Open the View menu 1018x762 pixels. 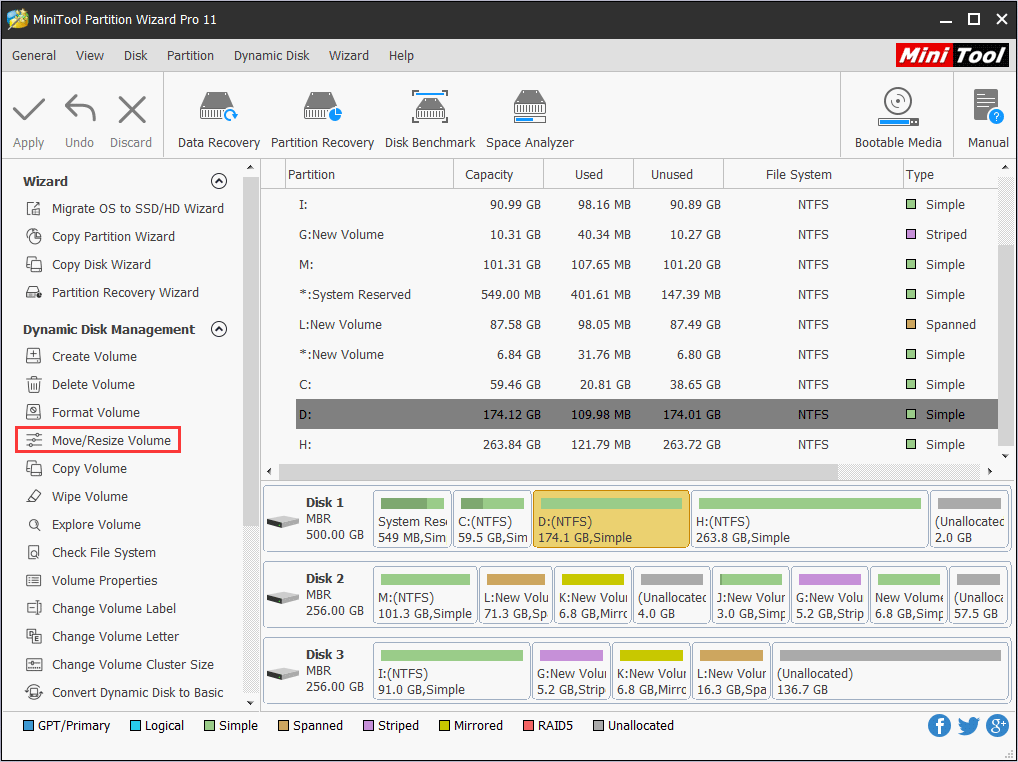pos(90,56)
